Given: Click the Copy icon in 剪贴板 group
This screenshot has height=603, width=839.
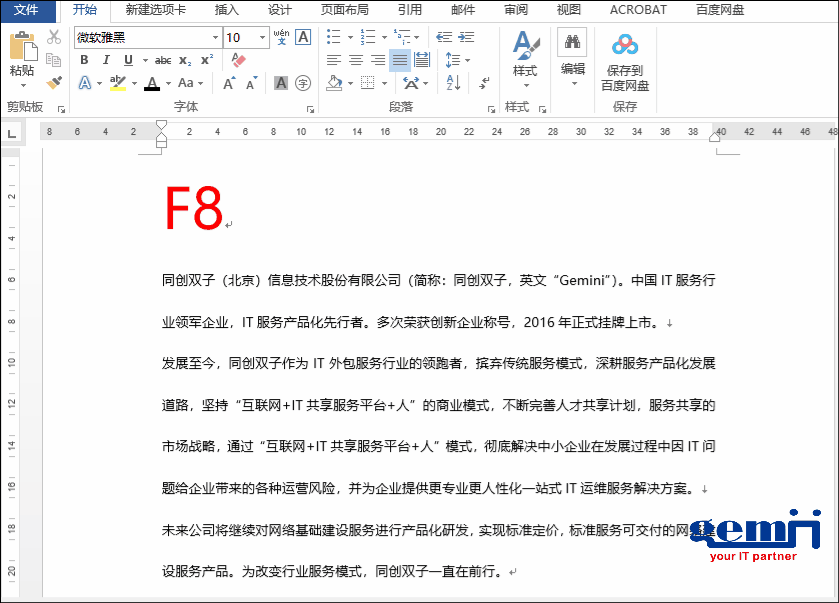Looking at the screenshot, I should (x=54, y=59).
